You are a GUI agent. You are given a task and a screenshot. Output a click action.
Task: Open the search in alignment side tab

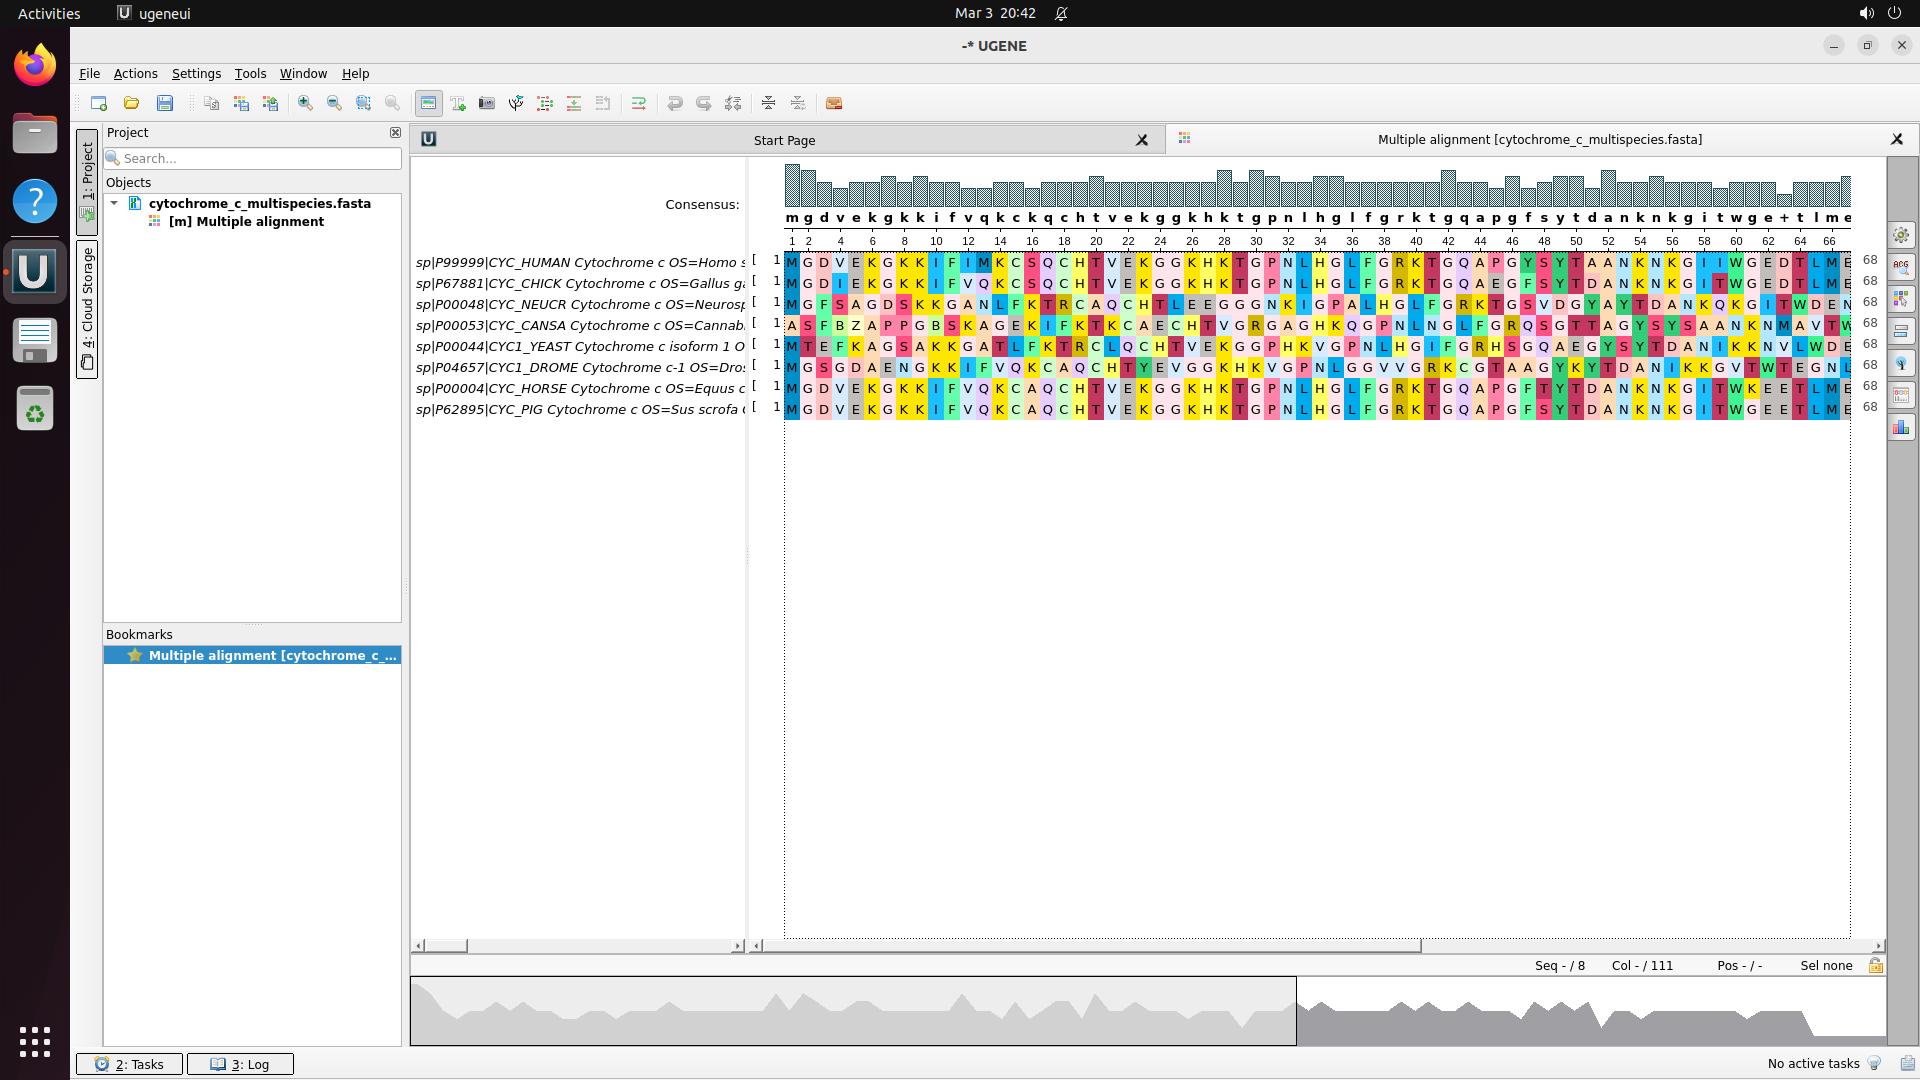1901,267
